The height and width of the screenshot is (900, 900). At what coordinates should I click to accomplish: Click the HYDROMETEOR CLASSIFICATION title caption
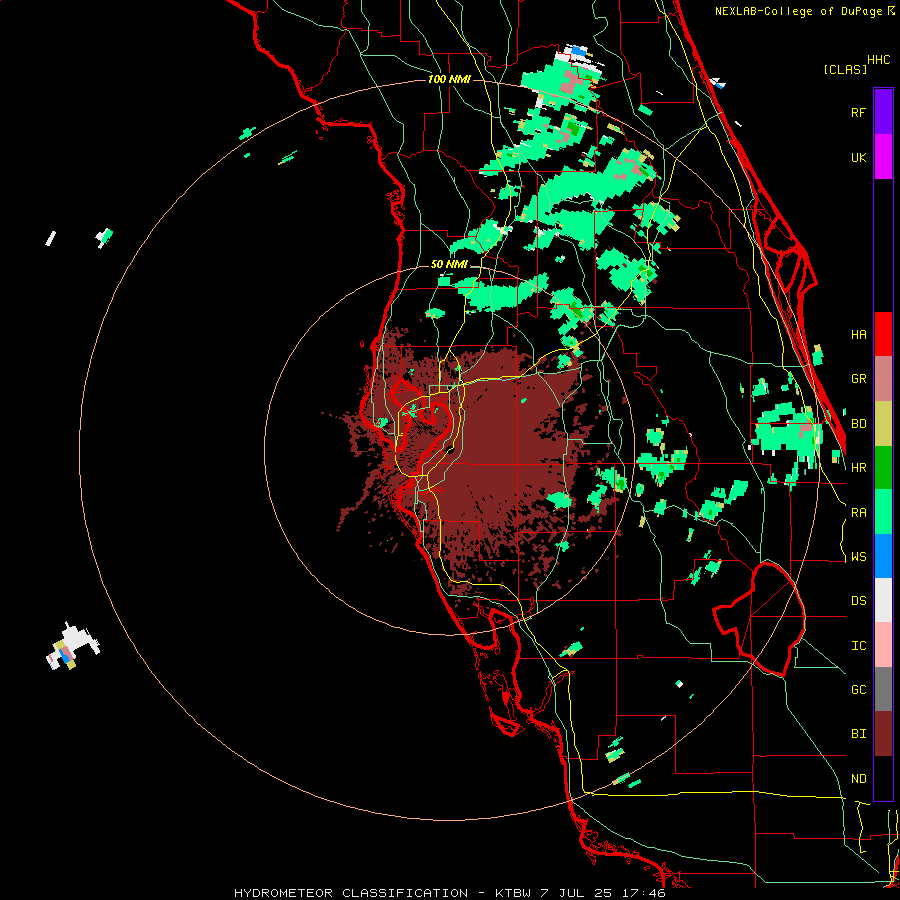[351, 893]
